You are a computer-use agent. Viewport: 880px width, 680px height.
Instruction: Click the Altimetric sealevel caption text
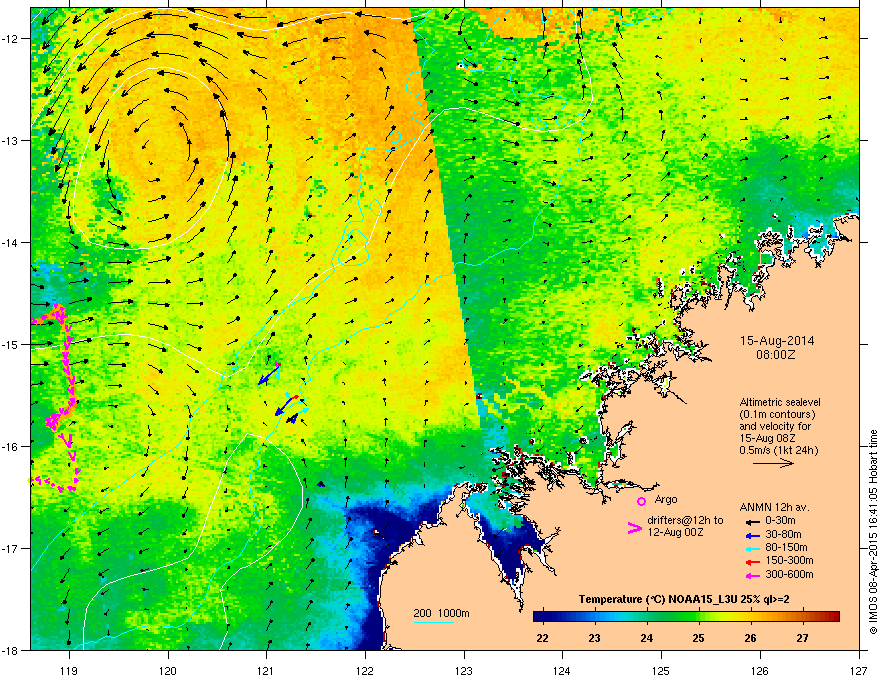780,402
